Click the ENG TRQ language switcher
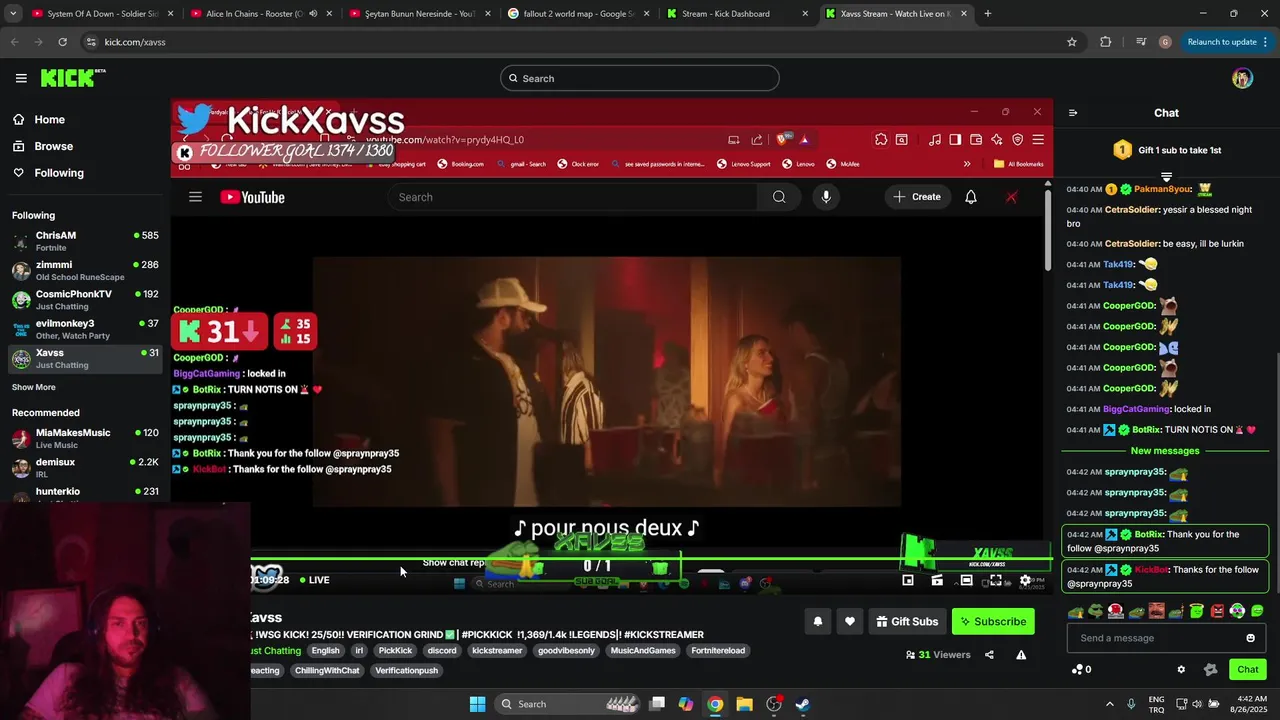This screenshot has width=1280, height=720. pyautogui.click(x=1156, y=704)
